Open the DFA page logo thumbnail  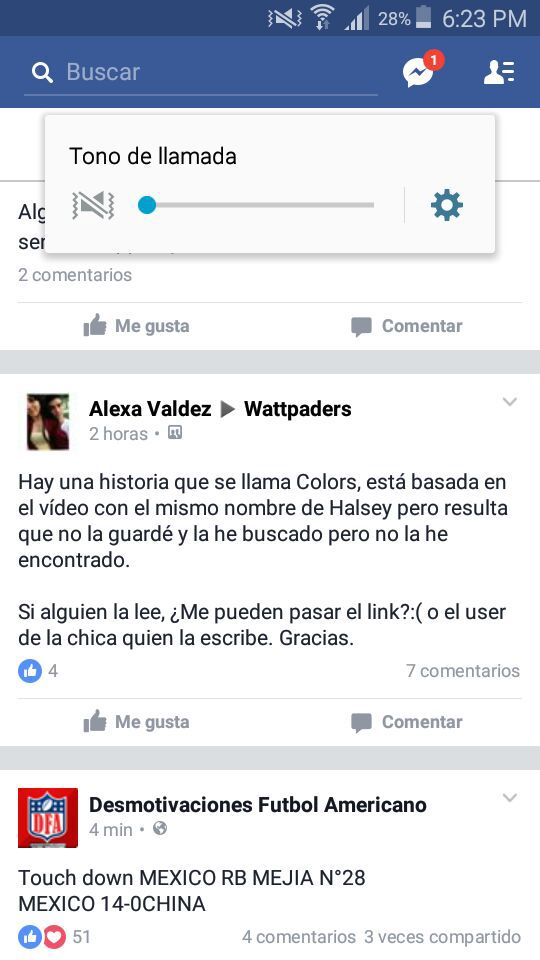[x=48, y=818]
